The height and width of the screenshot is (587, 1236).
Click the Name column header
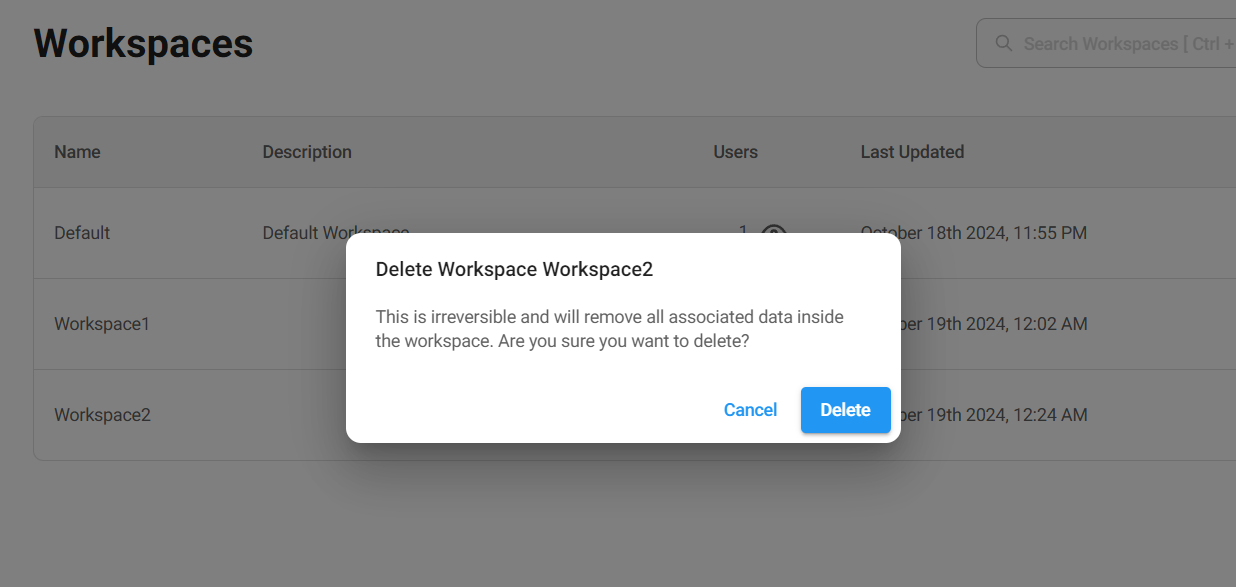(x=77, y=152)
